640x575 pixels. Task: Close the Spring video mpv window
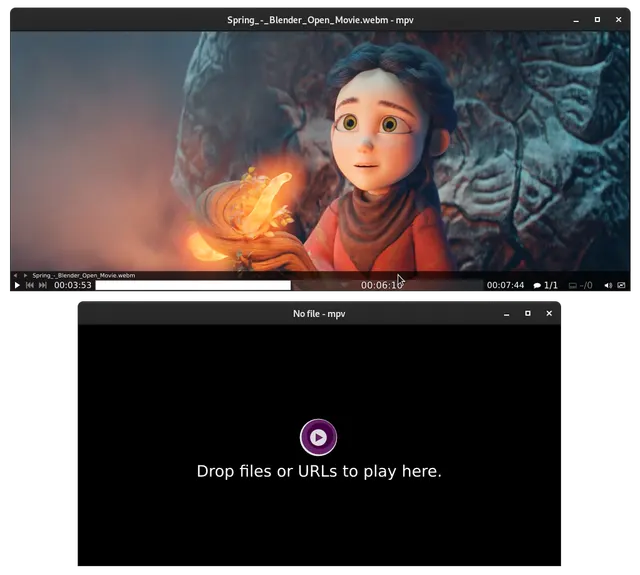tap(618, 20)
